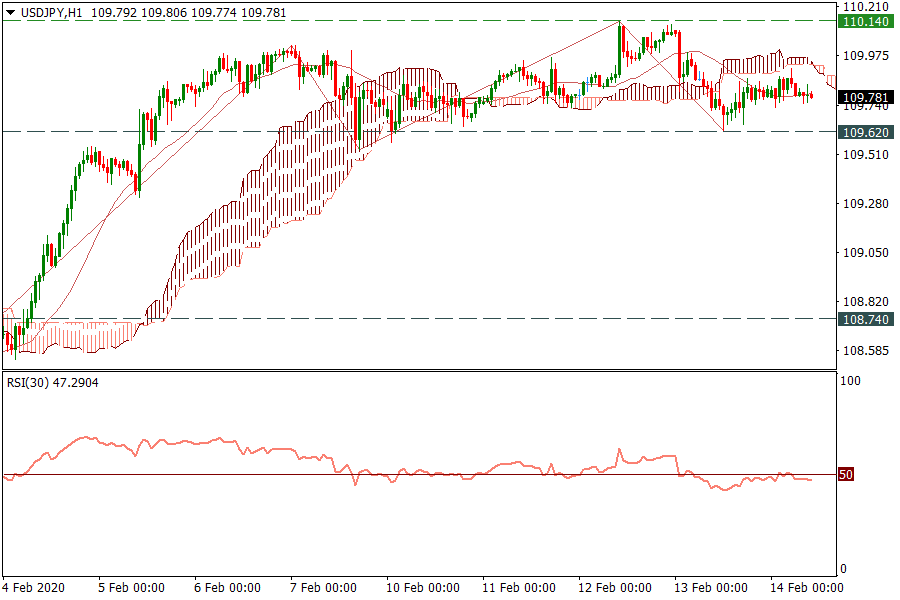Click the RSI(30) 47.2904 indicator label

[53, 382]
